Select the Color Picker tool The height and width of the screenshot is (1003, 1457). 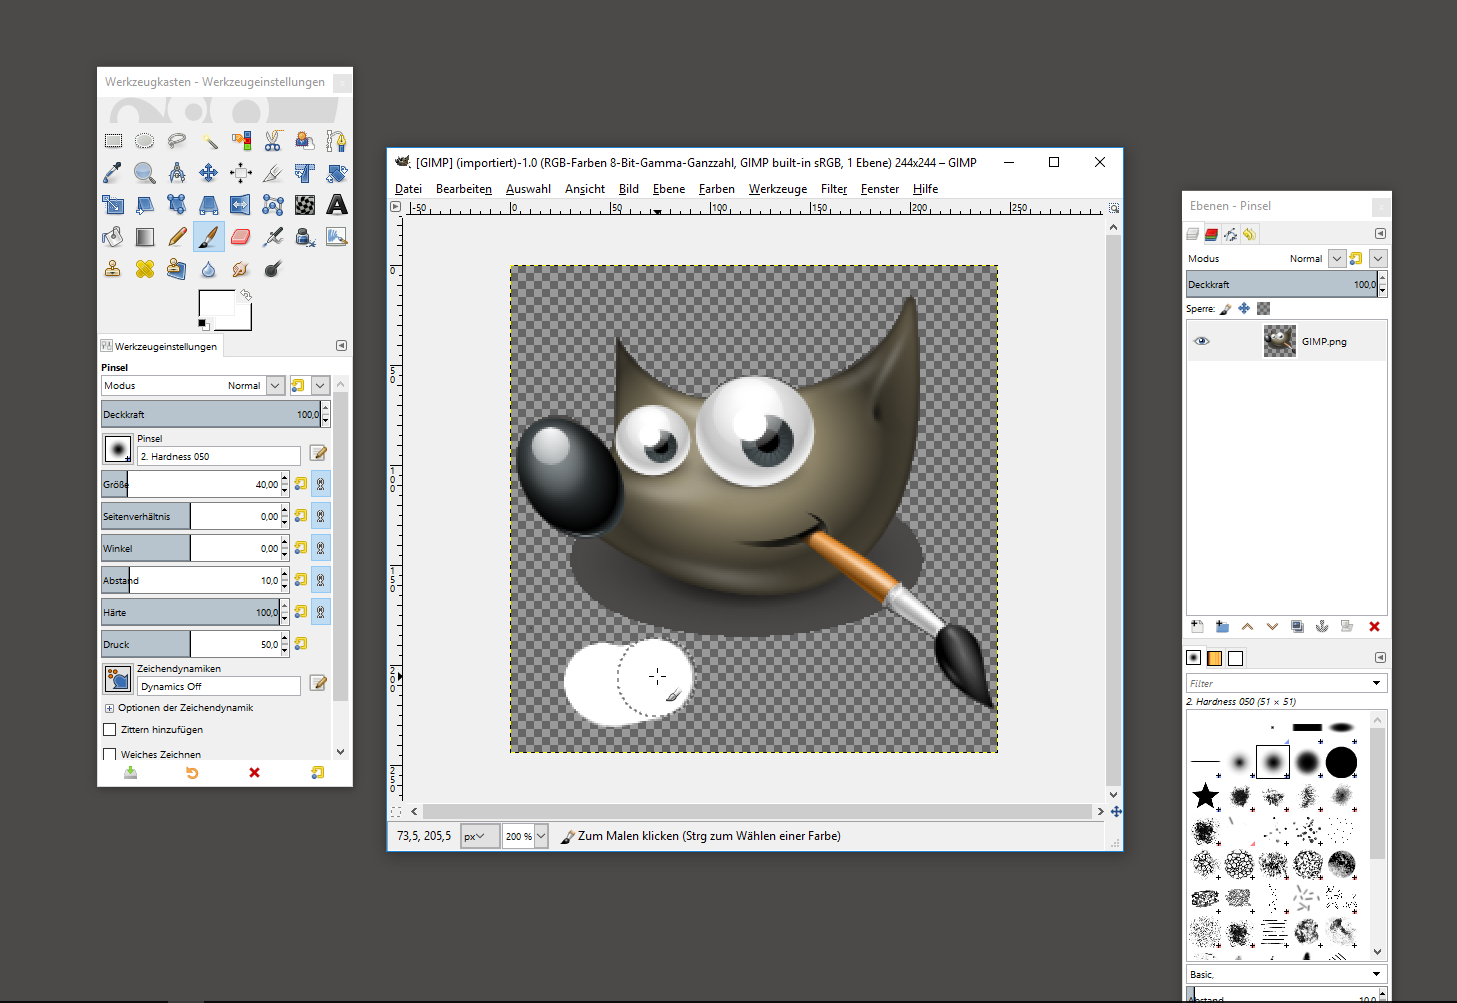pos(113,173)
